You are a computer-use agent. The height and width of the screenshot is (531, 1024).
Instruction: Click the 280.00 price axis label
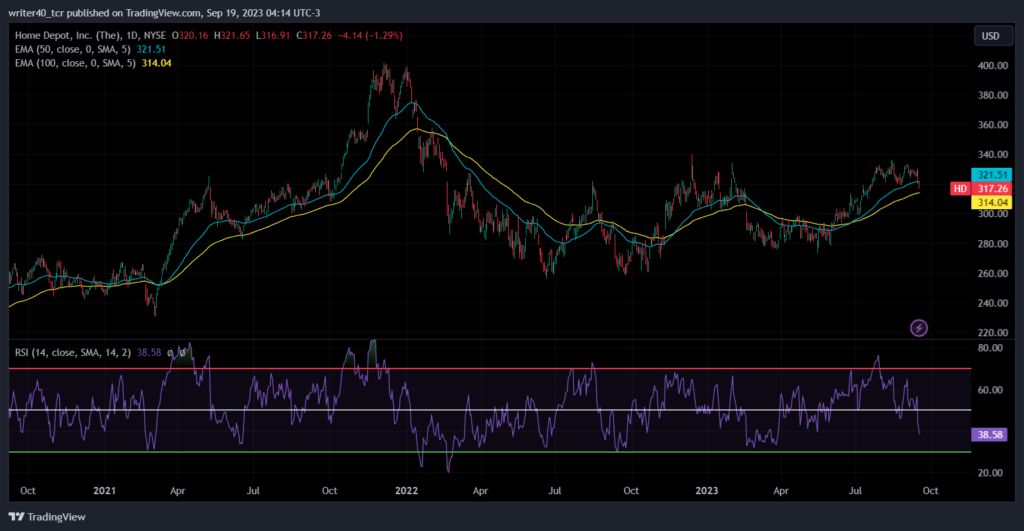[992, 244]
